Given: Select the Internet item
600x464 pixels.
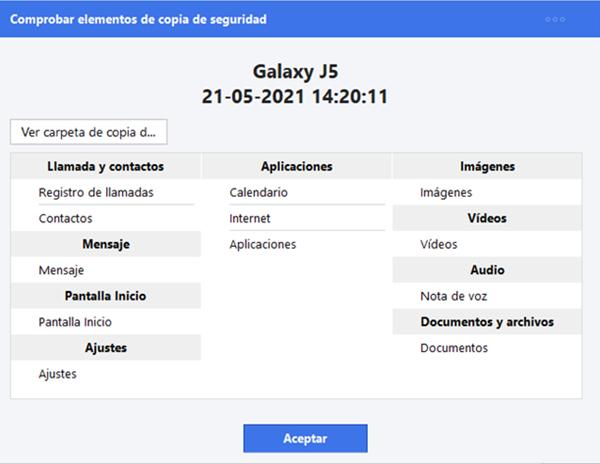Looking at the screenshot, I should coord(249,218).
